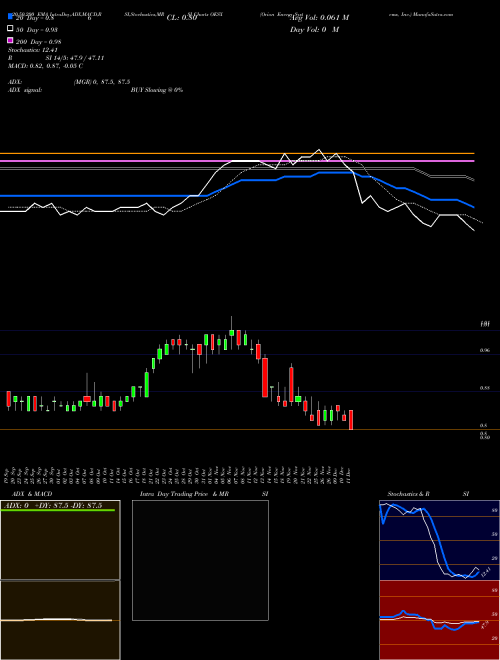Viewport: 500px width, 660px height.
Task: Click the 'MACD: 0.82, 0.87, -0.05 C' line
Action: pyautogui.click(x=45, y=66)
